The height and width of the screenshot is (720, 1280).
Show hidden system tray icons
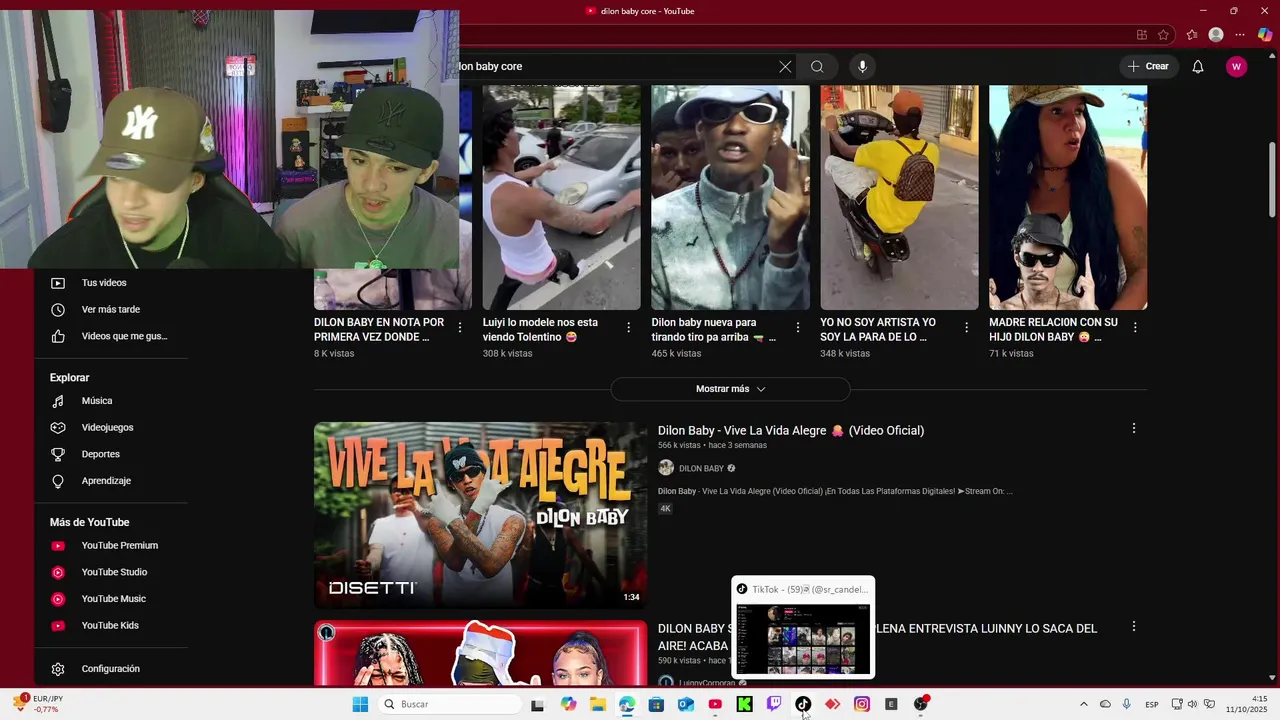[1083, 704]
